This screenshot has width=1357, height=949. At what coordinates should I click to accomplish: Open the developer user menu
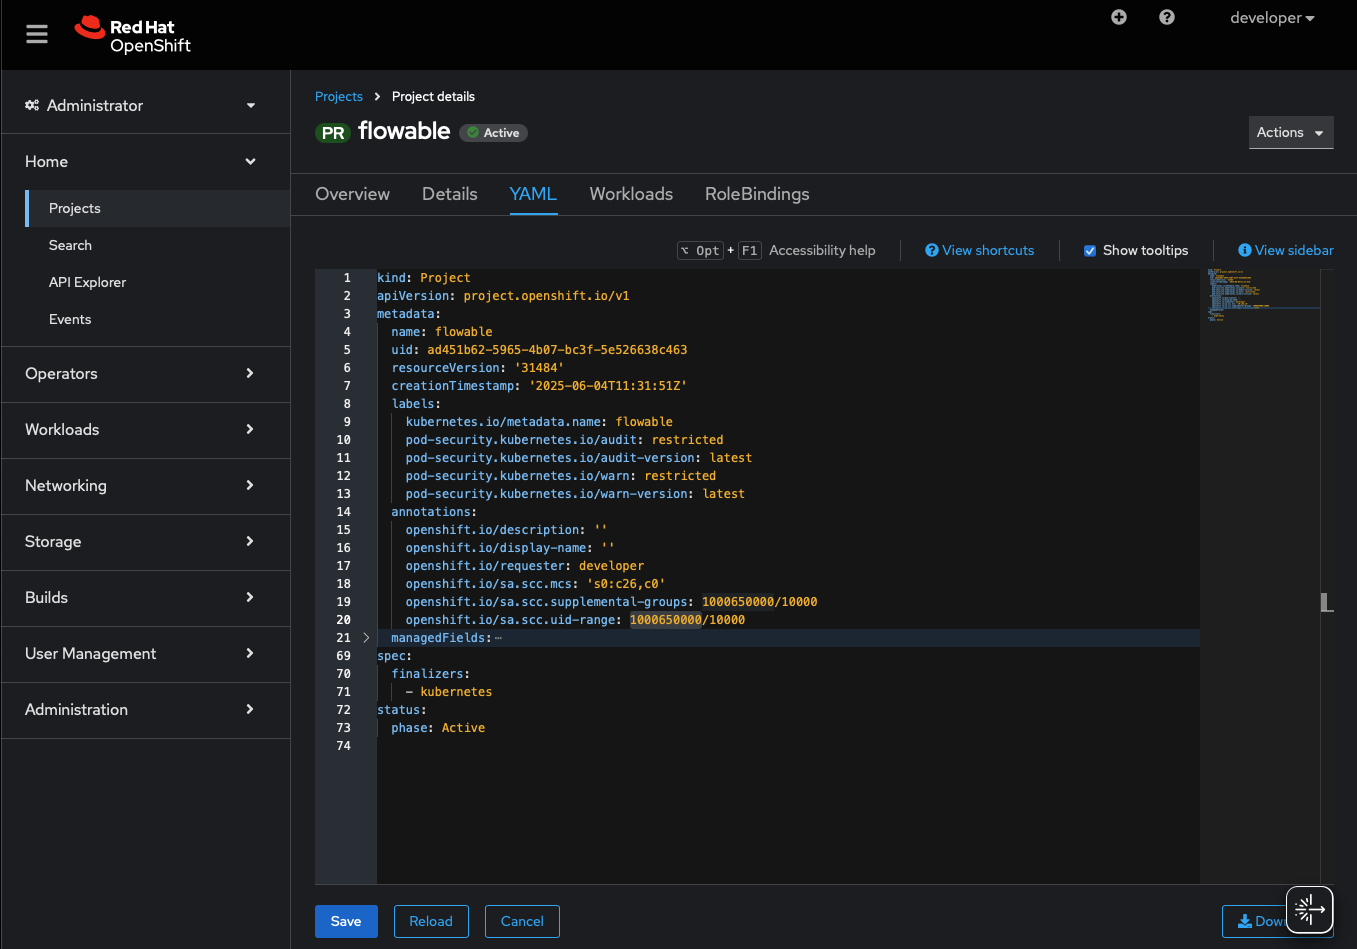click(x=1272, y=18)
